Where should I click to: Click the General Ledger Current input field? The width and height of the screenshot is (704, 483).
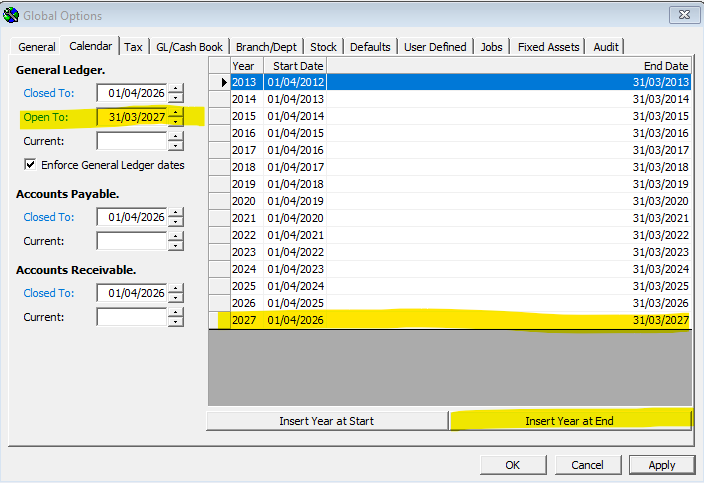131,141
